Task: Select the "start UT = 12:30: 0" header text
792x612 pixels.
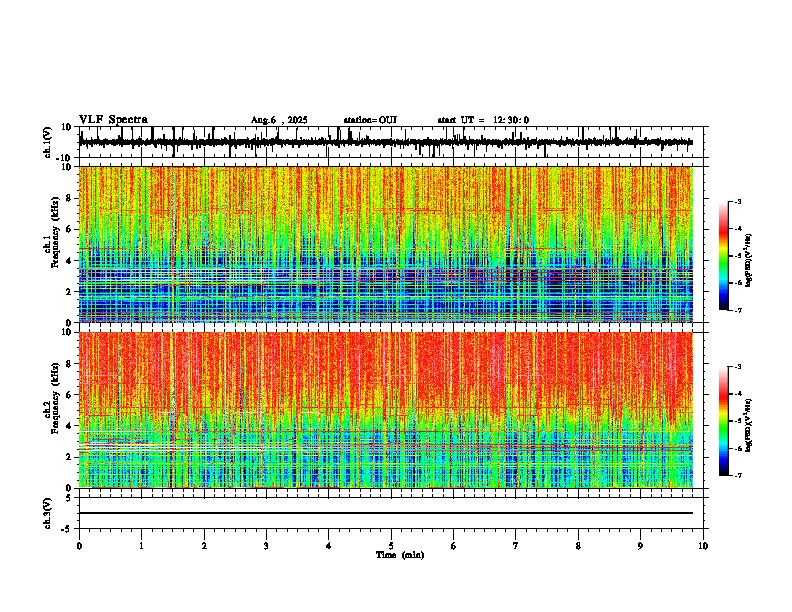Action: click(x=483, y=120)
